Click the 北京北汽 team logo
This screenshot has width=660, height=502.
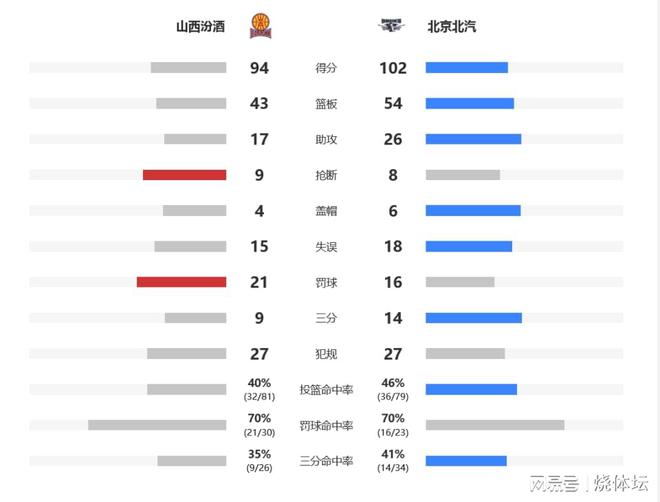[391, 25]
